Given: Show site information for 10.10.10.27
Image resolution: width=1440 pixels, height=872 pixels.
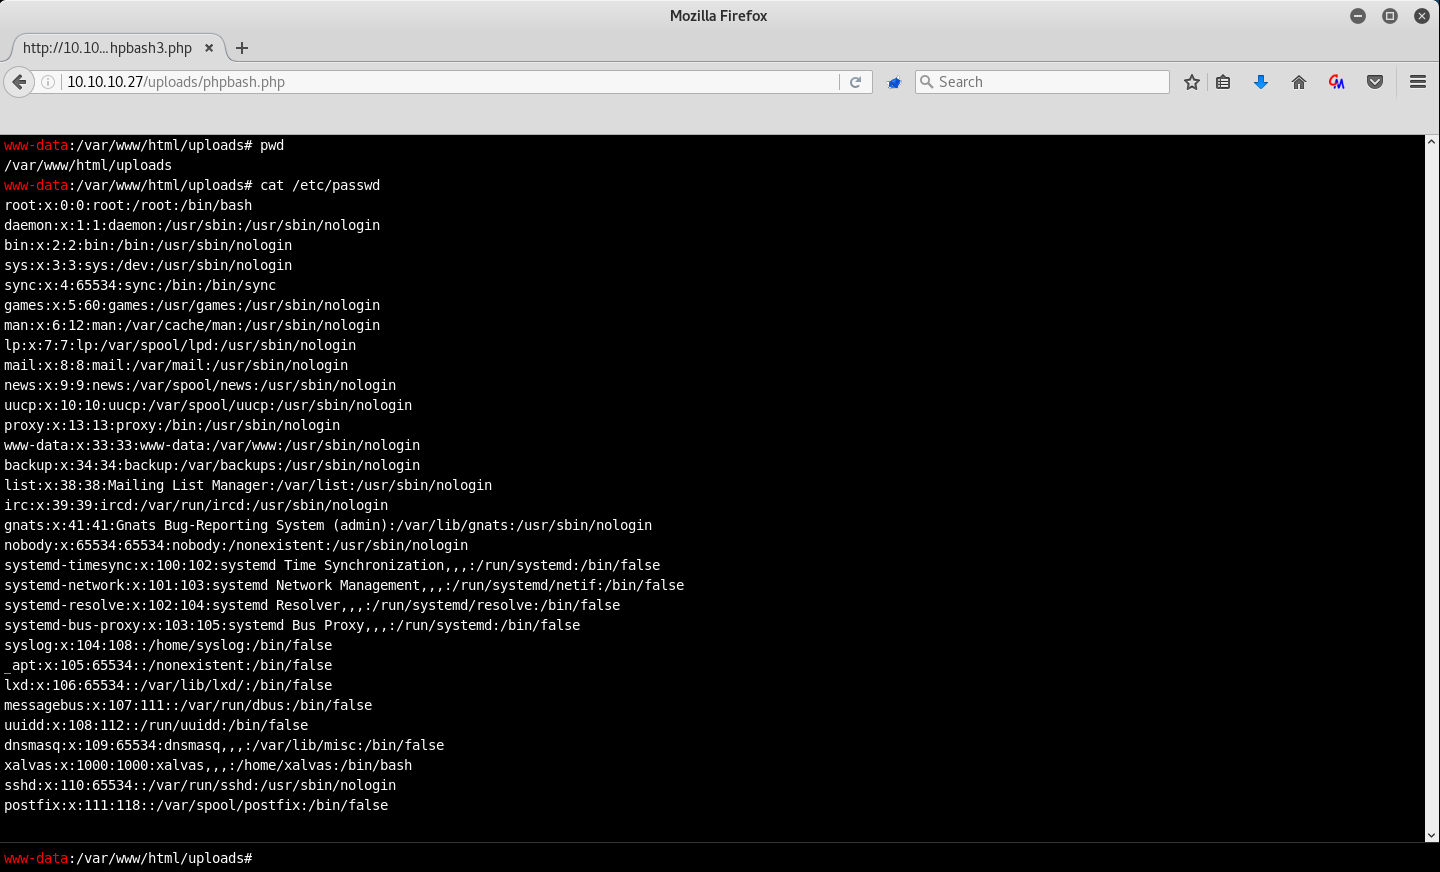Looking at the screenshot, I should coord(48,82).
